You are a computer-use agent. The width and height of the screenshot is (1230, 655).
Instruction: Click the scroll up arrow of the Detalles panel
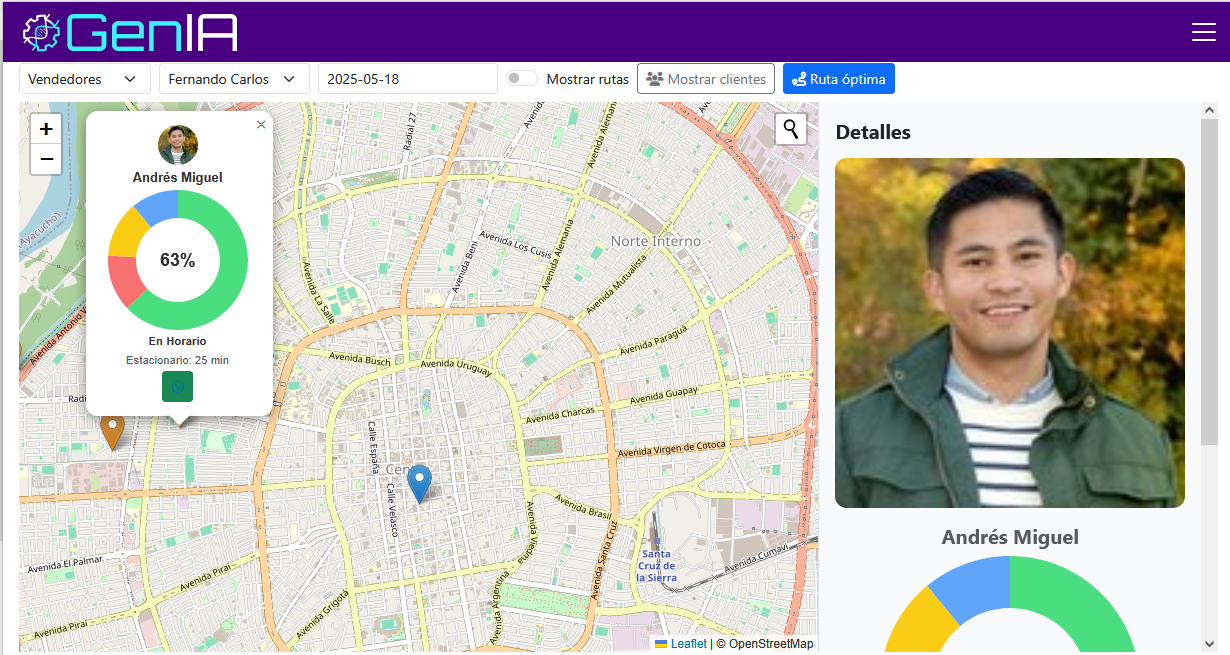point(1209,110)
